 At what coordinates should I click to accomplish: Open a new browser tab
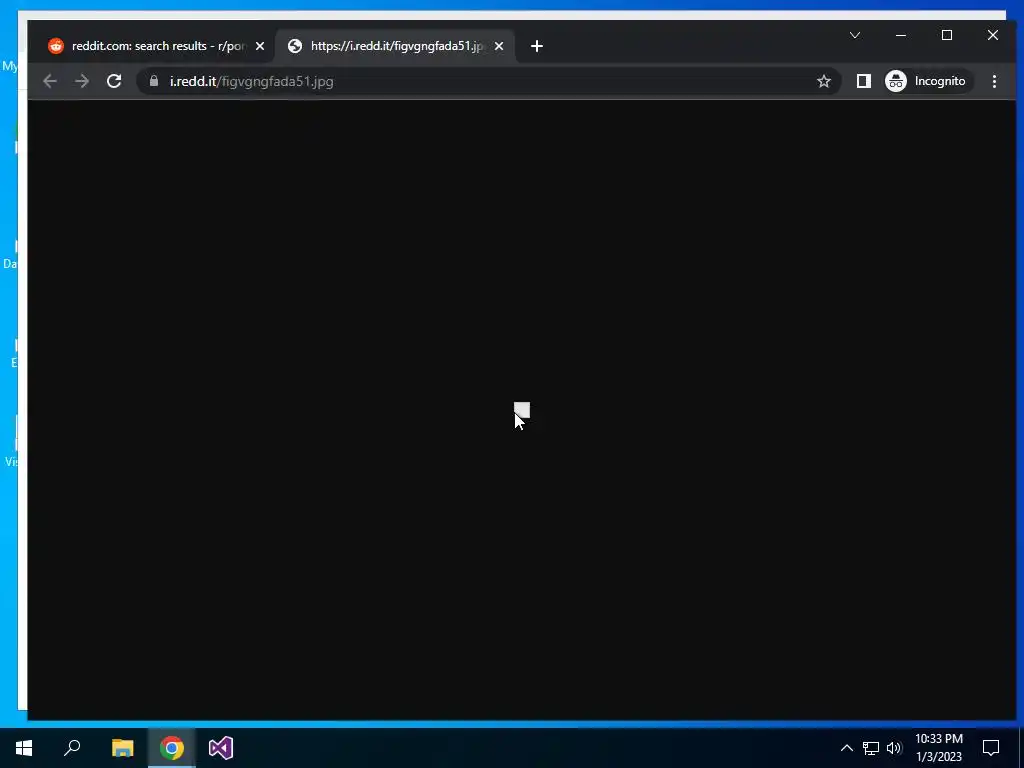[537, 46]
